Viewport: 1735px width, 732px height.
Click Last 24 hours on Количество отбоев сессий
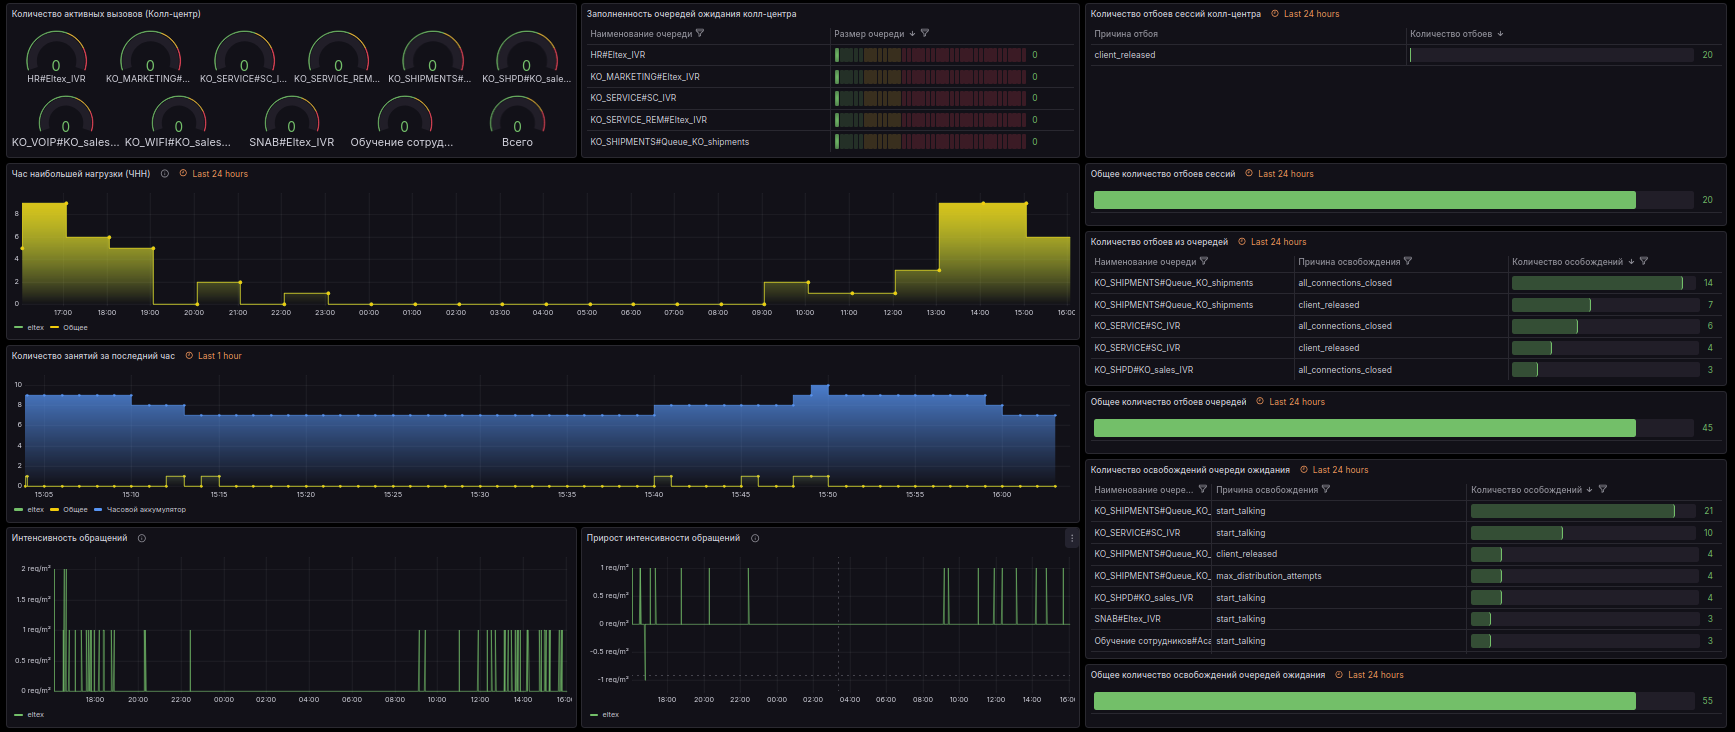(x=1311, y=14)
